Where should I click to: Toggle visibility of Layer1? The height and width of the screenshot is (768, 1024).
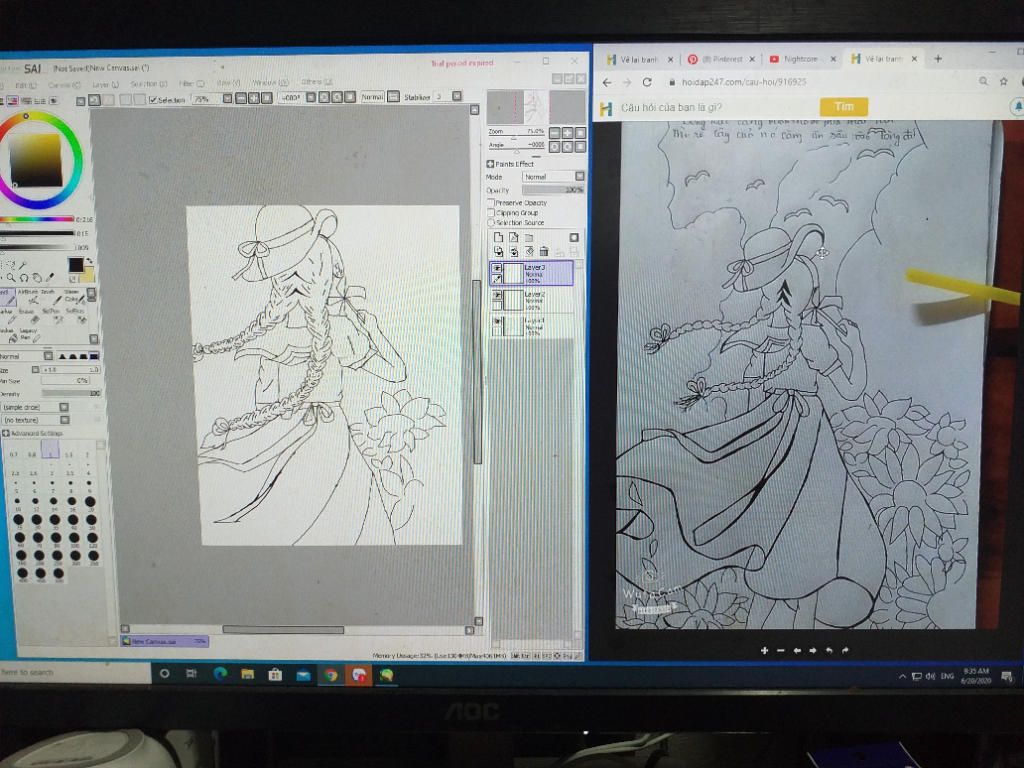[497, 321]
